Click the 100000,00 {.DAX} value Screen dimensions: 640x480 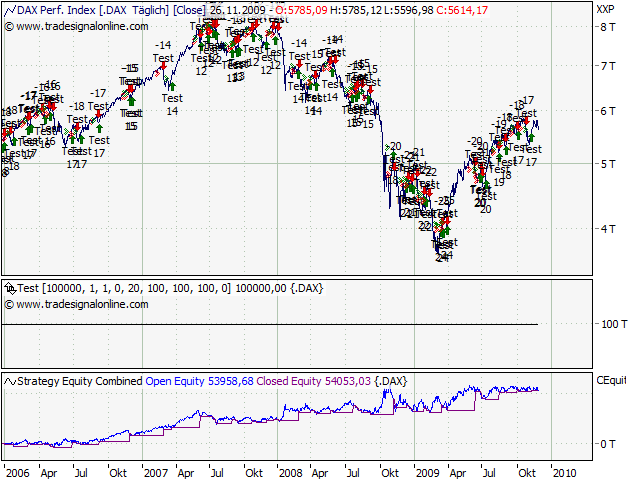pos(280,289)
